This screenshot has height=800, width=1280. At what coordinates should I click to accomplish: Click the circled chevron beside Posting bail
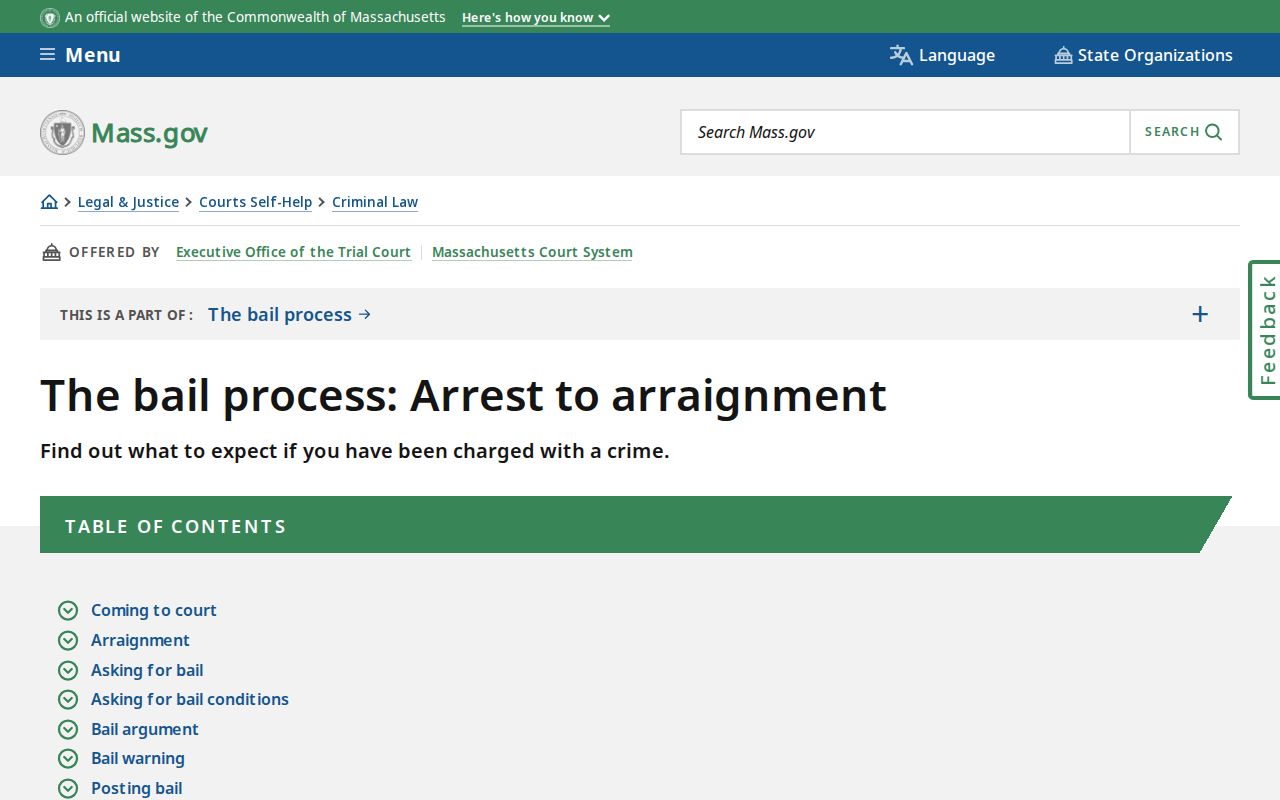(x=68, y=788)
